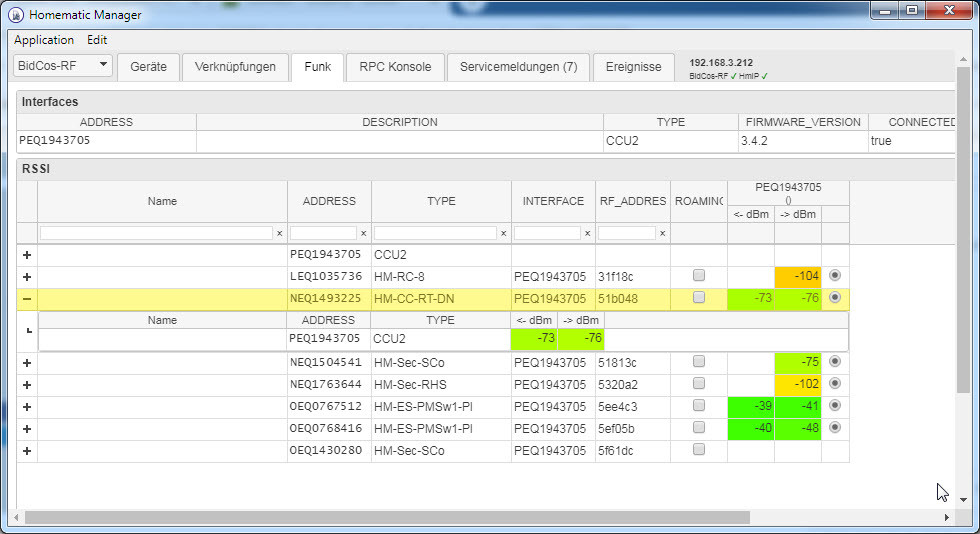Screen dimensions: 980x534
Task: Click the scroll-right arrow
Action: (947, 518)
